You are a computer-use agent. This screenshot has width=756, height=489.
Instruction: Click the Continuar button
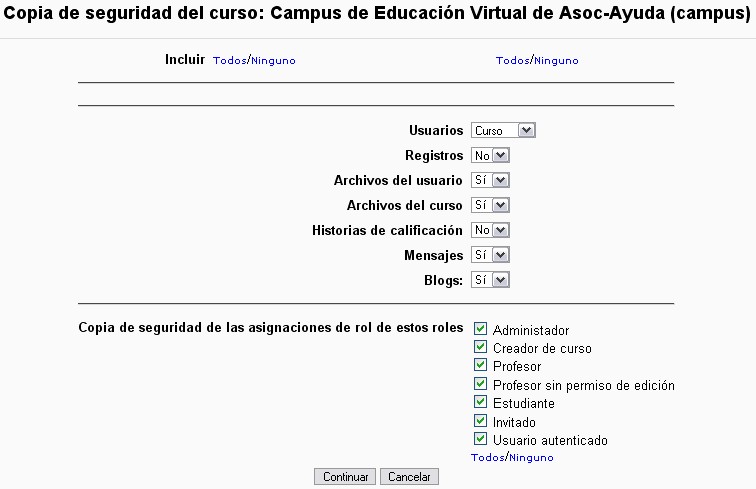(345, 477)
